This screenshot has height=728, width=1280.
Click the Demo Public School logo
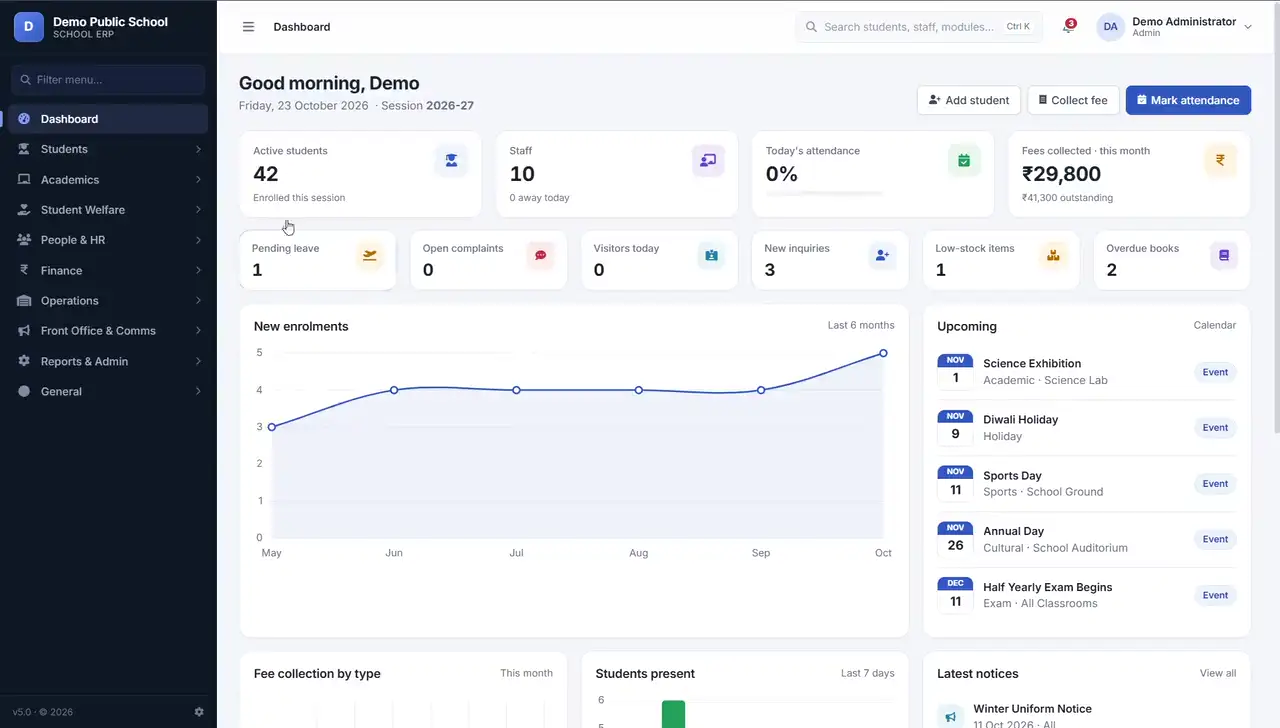(28, 27)
